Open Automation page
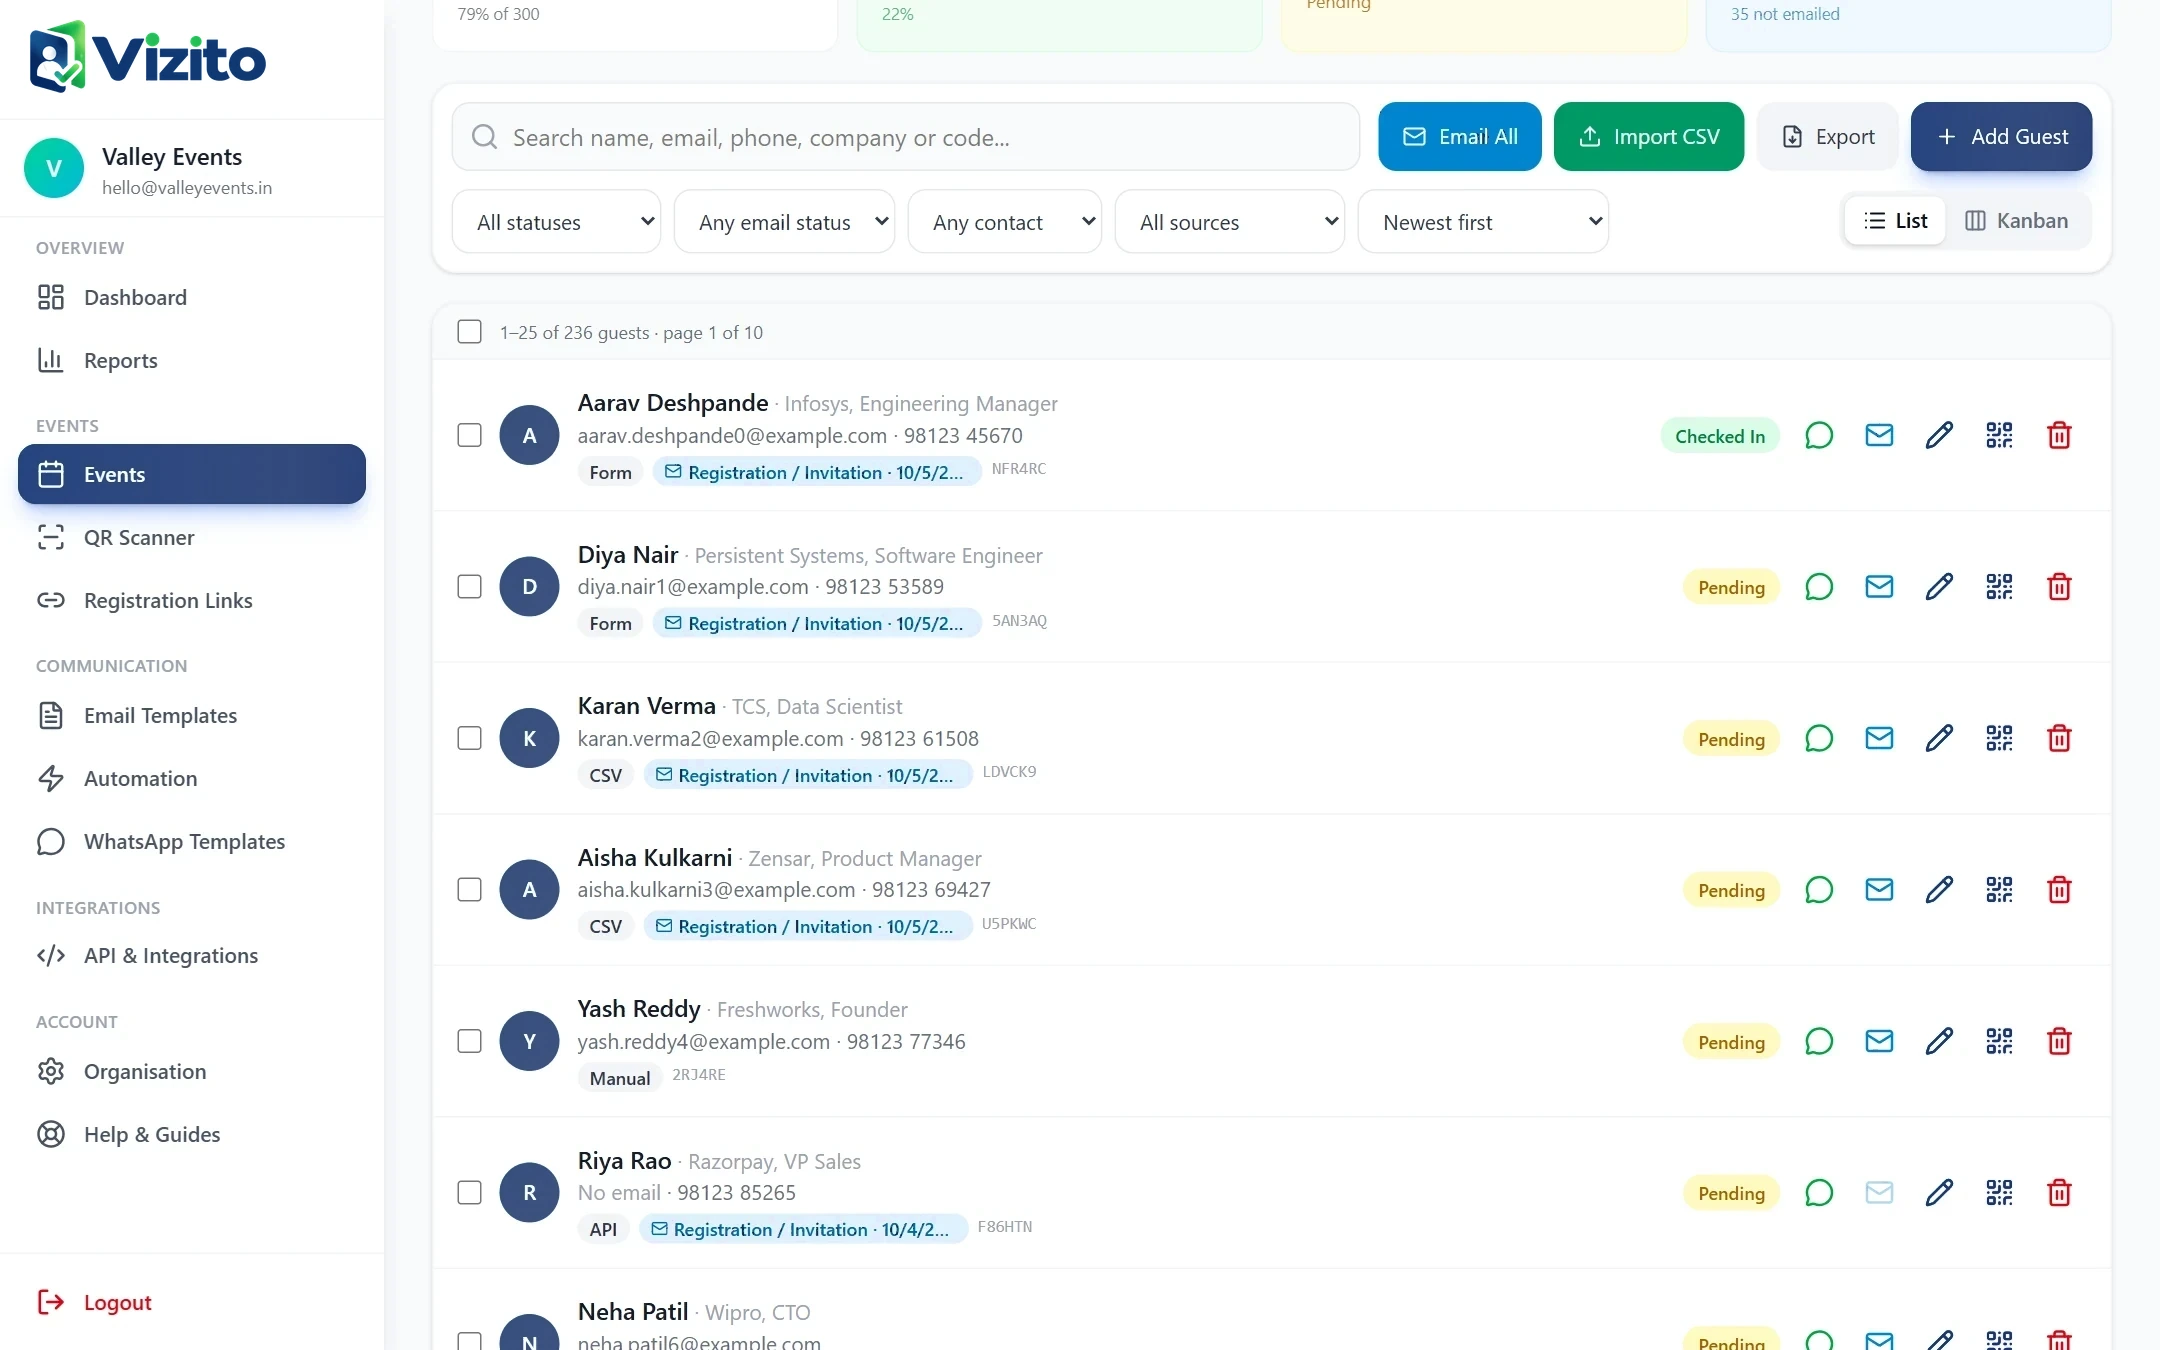This screenshot has height=1350, width=2160. (192, 779)
